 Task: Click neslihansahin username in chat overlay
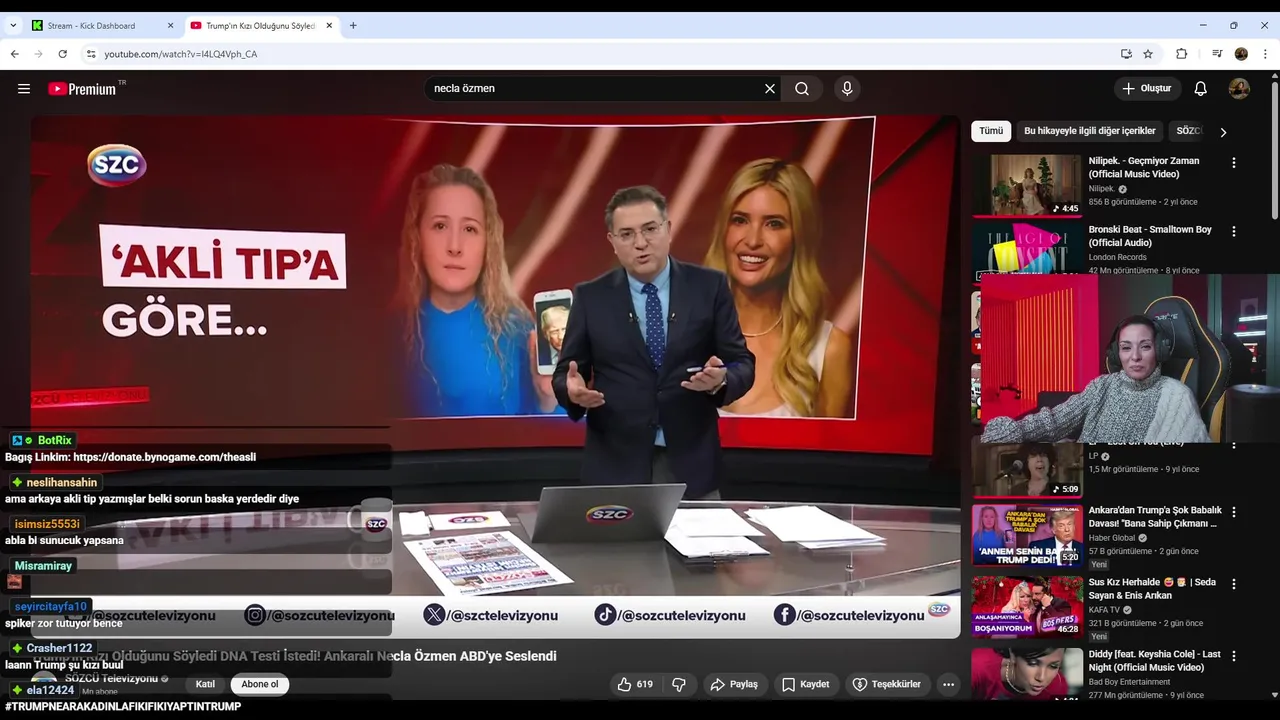[x=62, y=482]
